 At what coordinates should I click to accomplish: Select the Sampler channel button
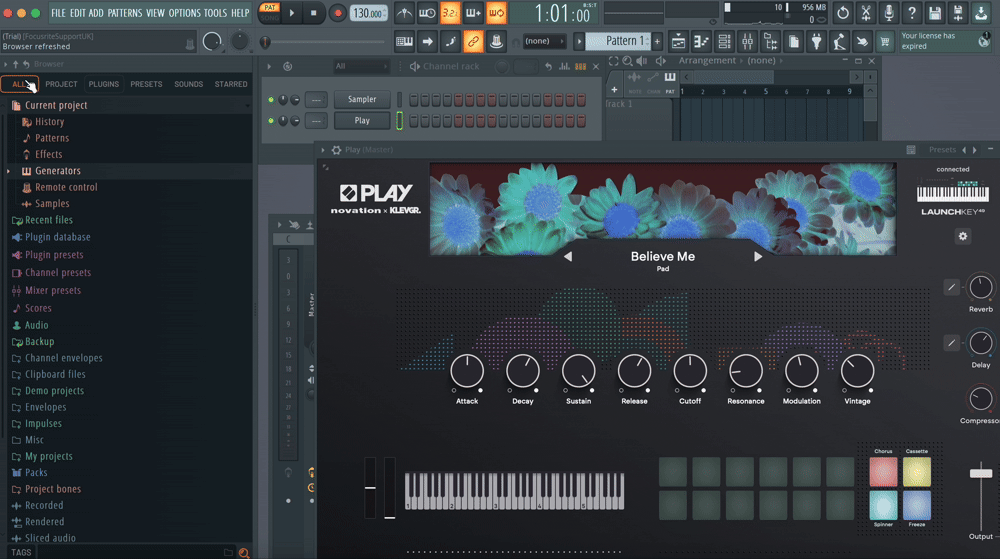[x=362, y=99]
